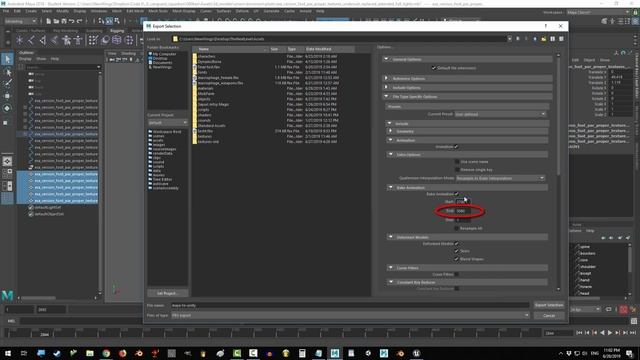Viewport: 640px width, 360px height.
Task: Click the Maya timeline current frame marker
Action: 44,334
